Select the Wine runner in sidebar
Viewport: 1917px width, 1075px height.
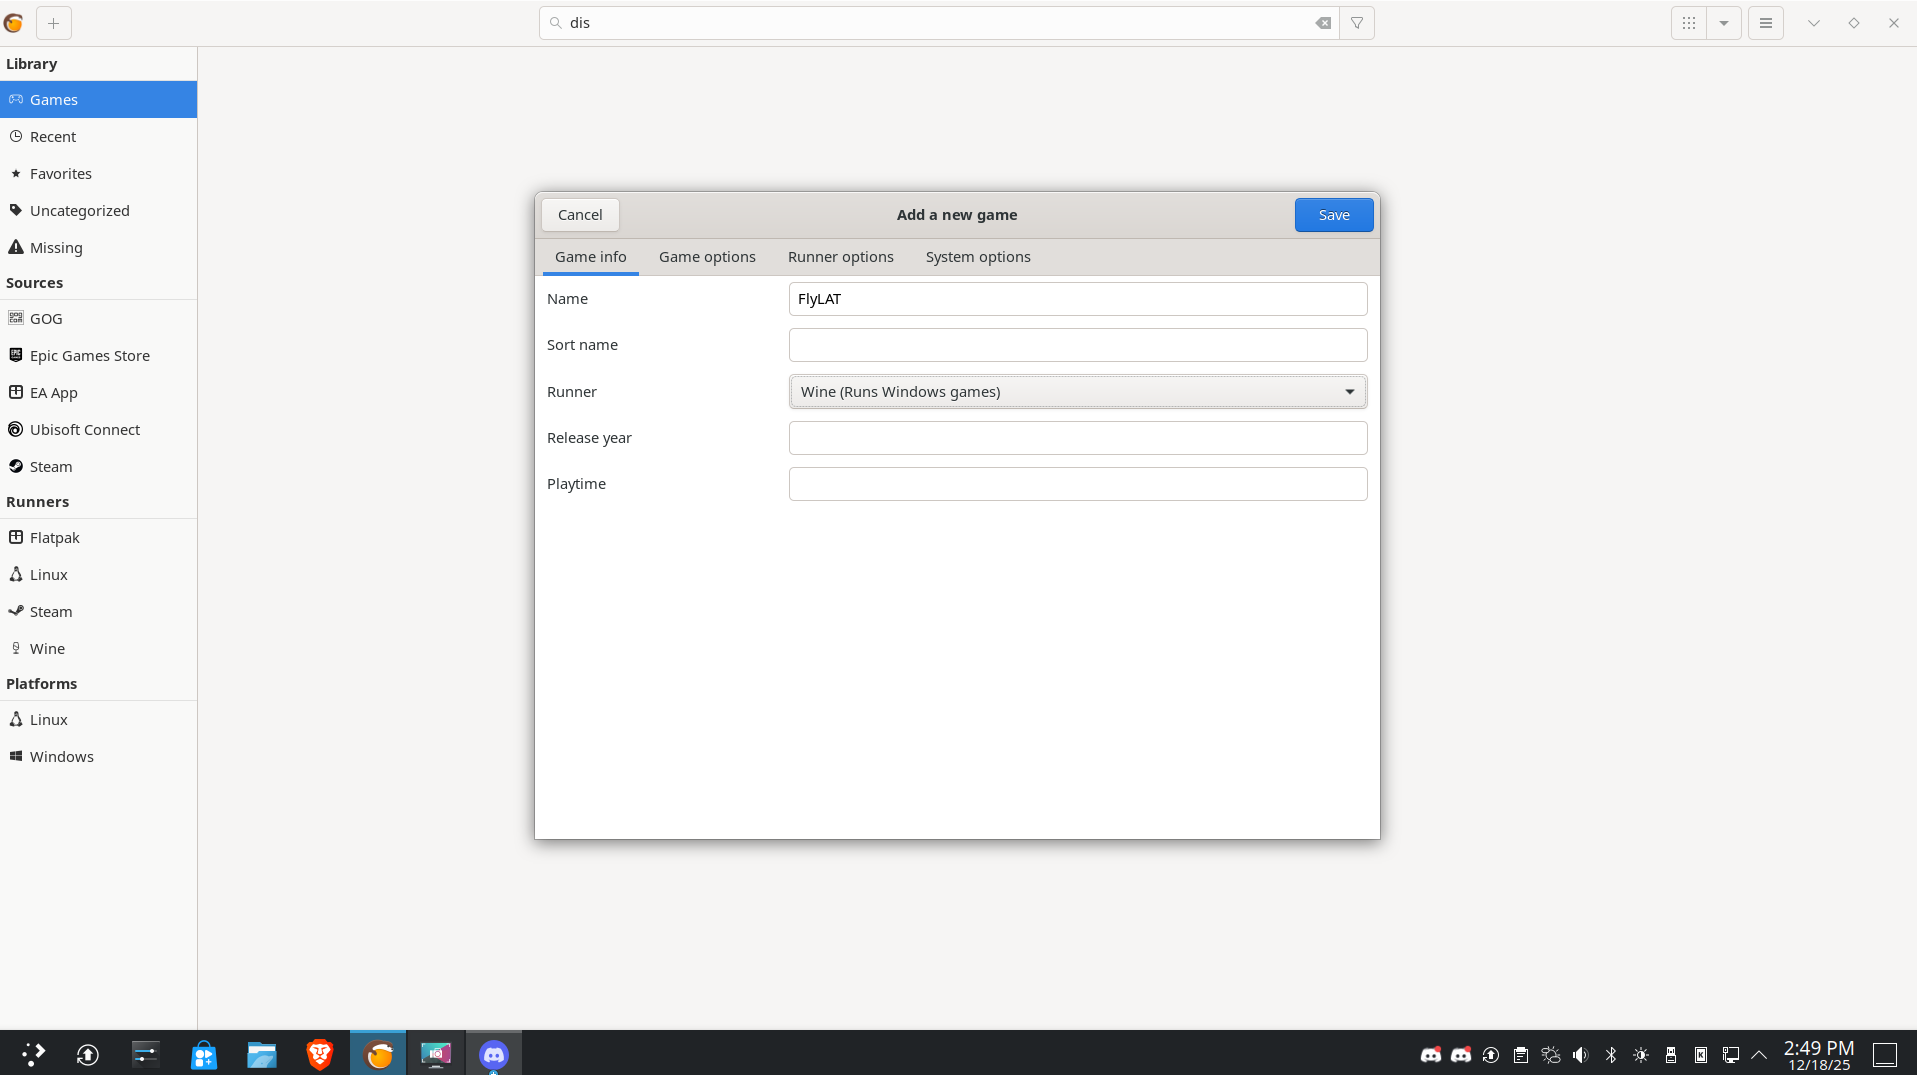[47, 649]
